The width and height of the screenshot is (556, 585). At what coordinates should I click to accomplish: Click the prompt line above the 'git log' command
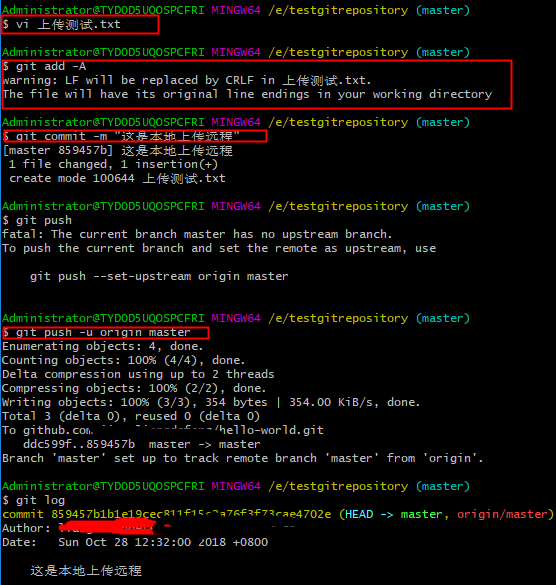(x=236, y=486)
